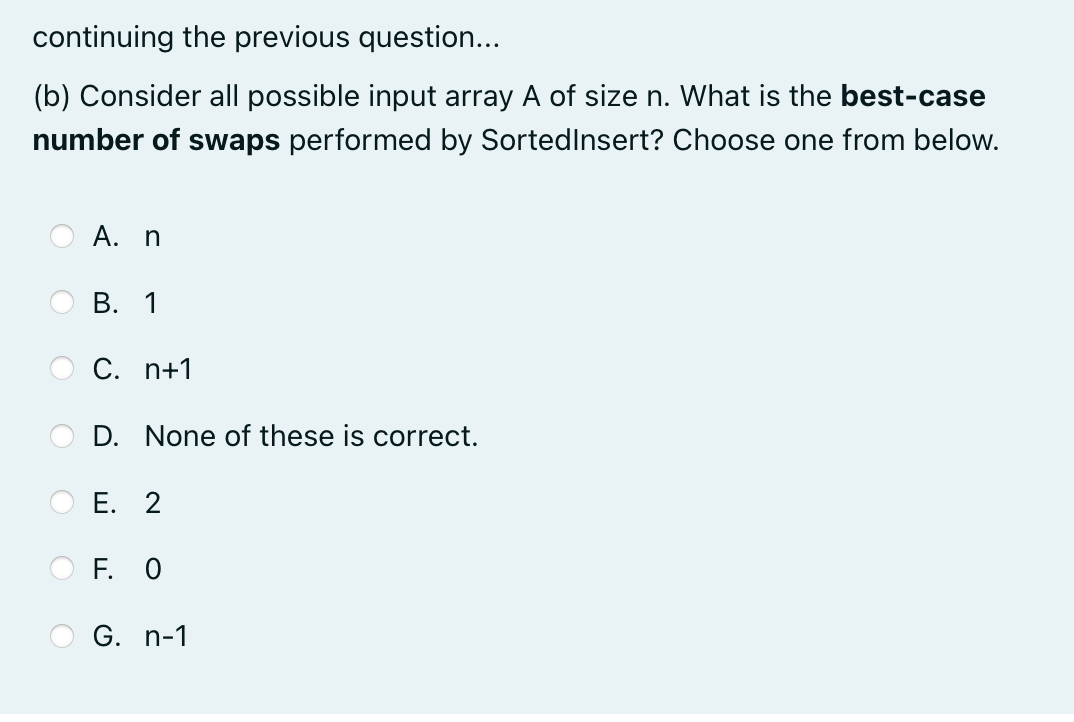Choose the answer labeled n
The image size is (1074, 722).
click(152, 236)
